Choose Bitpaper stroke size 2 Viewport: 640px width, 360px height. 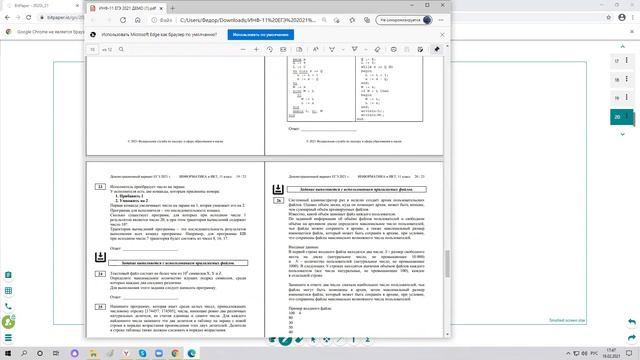pyautogui.click(x=367, y=339)
